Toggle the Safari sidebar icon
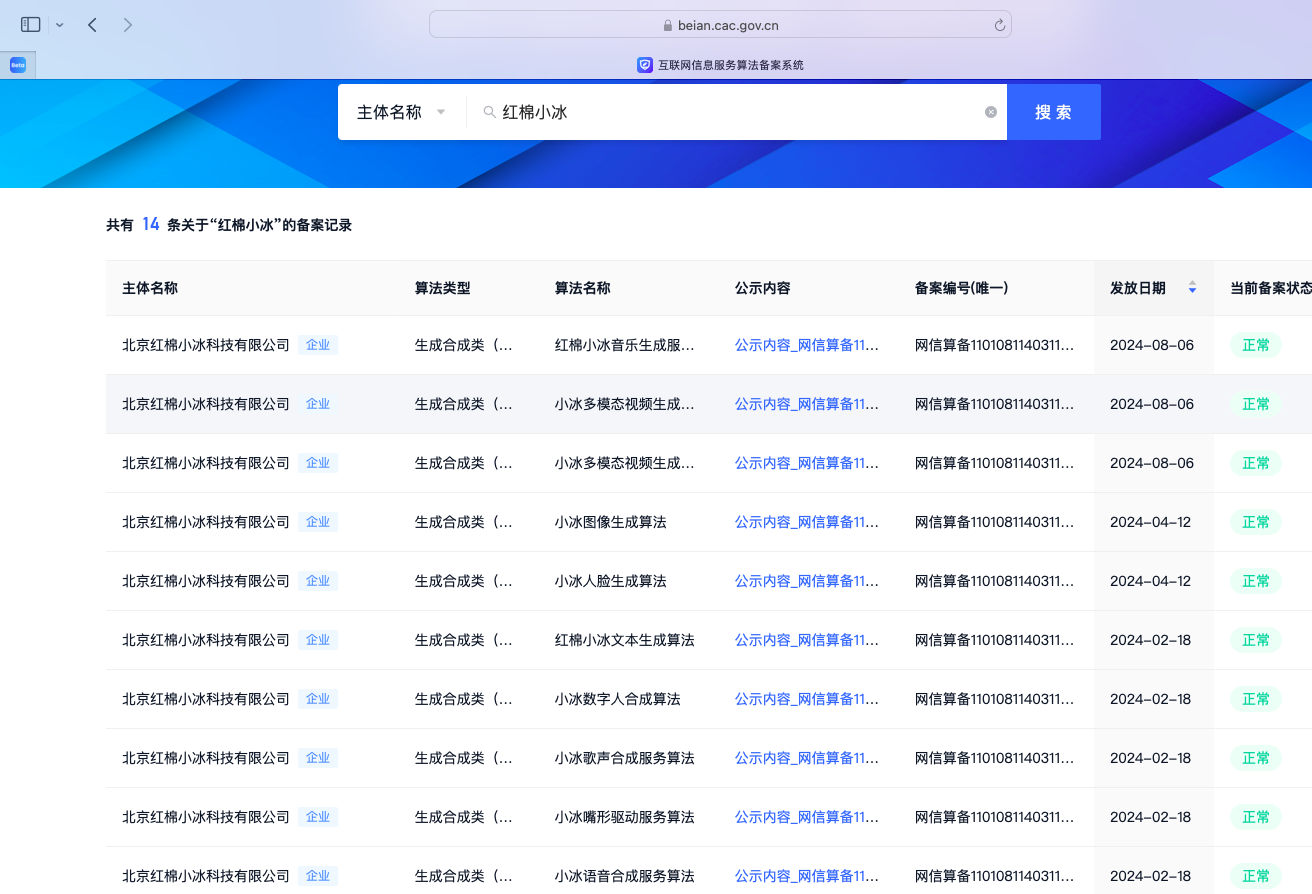Screen dimensions: 1312x894 tap(31, 24)
